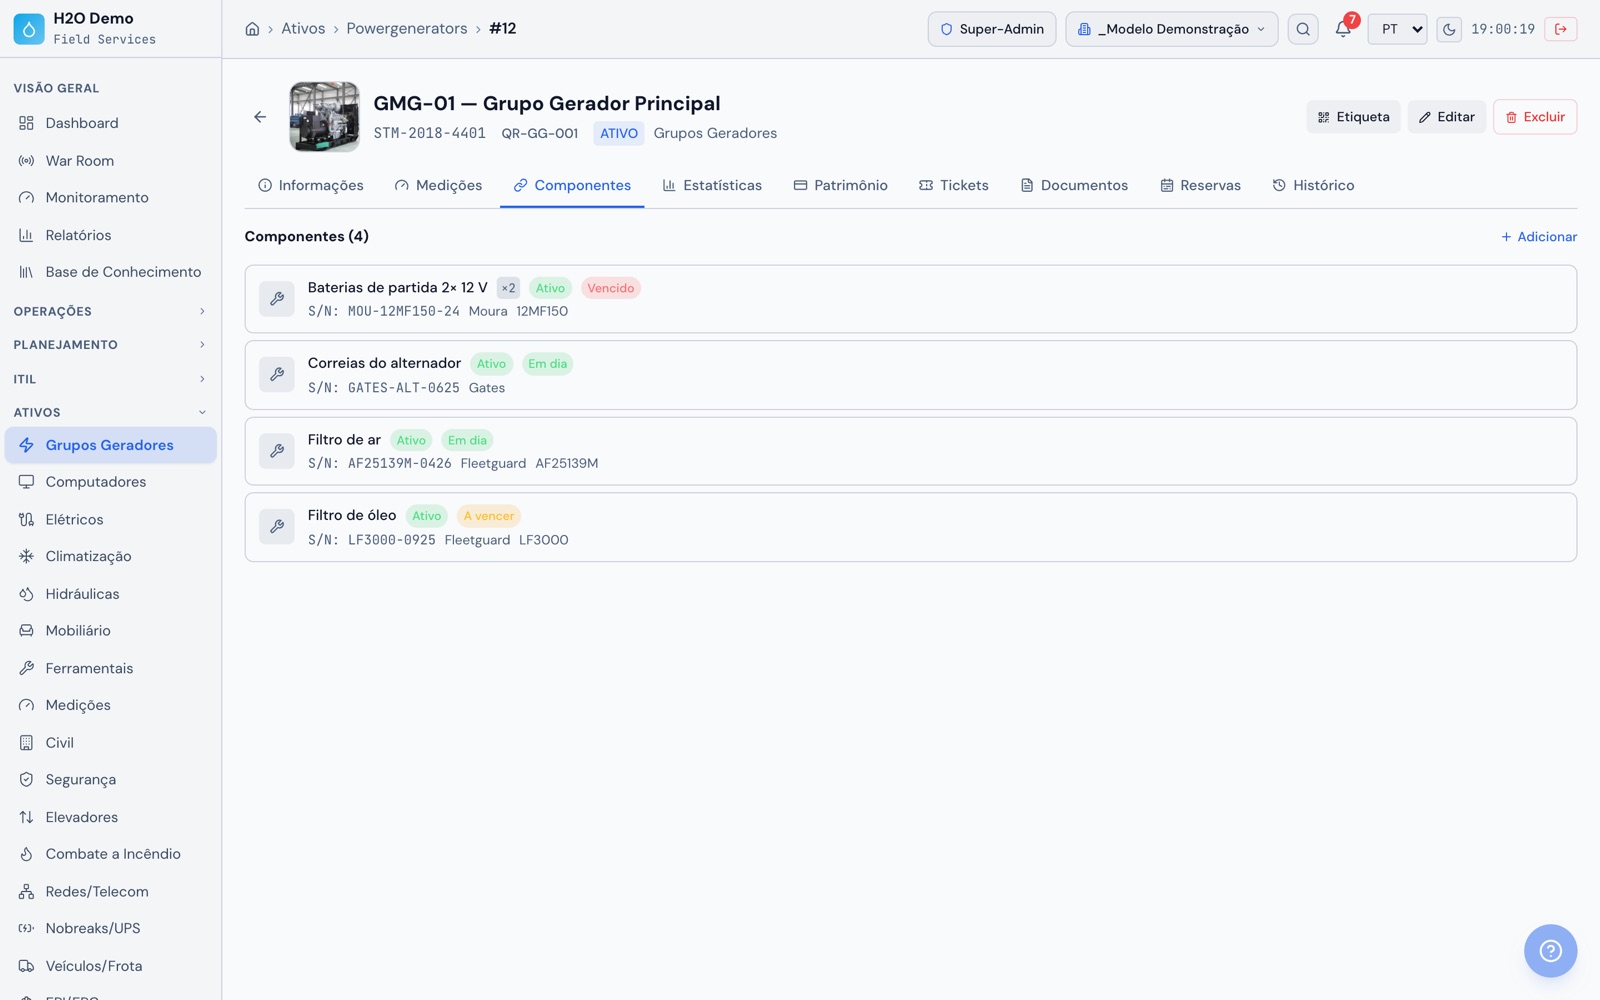
Task: Expand the PLANEJAMENTO section
Action: tap(110, 345)
